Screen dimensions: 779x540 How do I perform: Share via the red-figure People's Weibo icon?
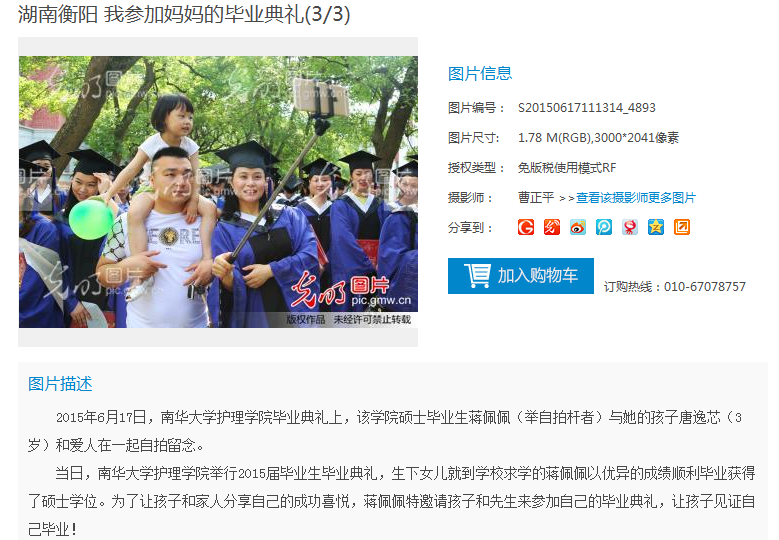tap(630, 227)
